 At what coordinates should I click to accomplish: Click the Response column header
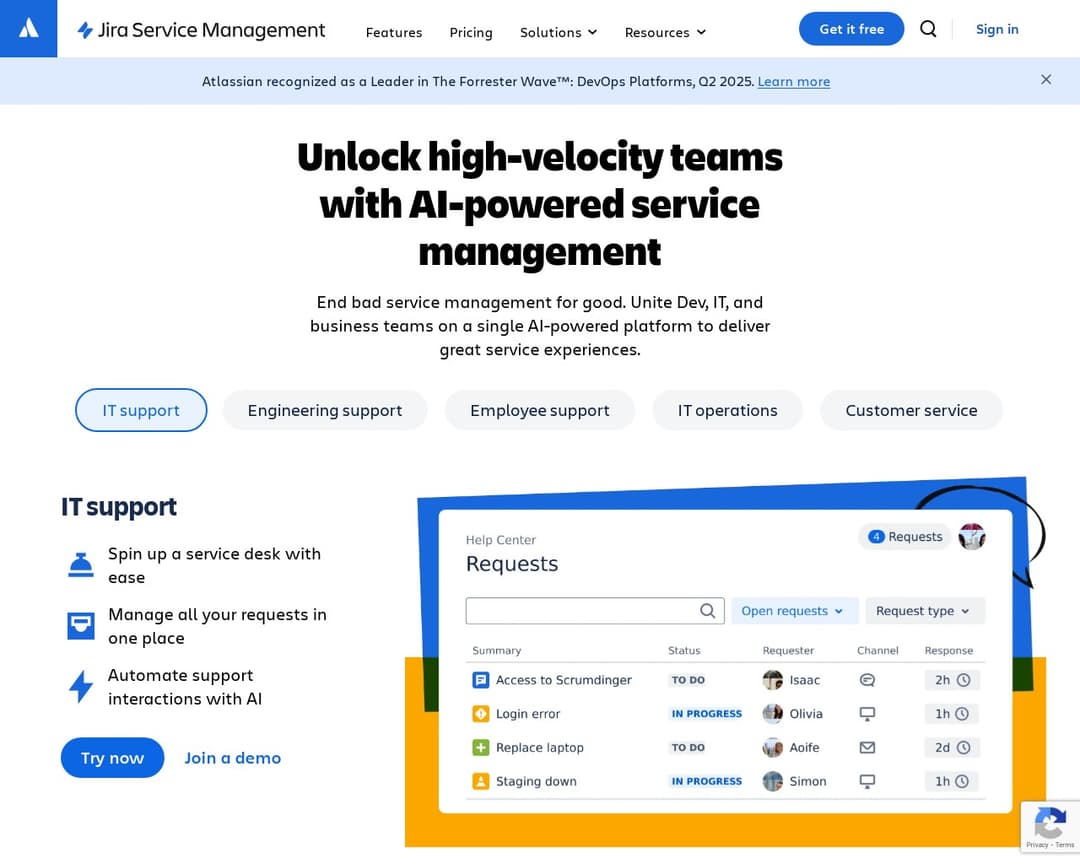click(x=948, y=650)
